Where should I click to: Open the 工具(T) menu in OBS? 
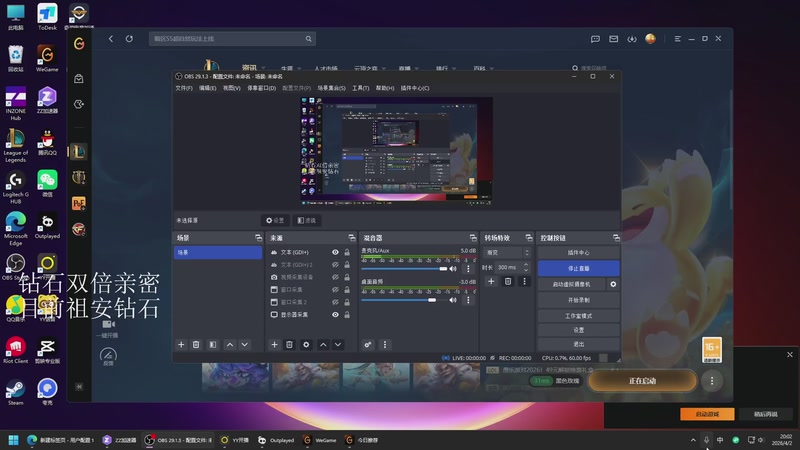click(x=361, y=88)
